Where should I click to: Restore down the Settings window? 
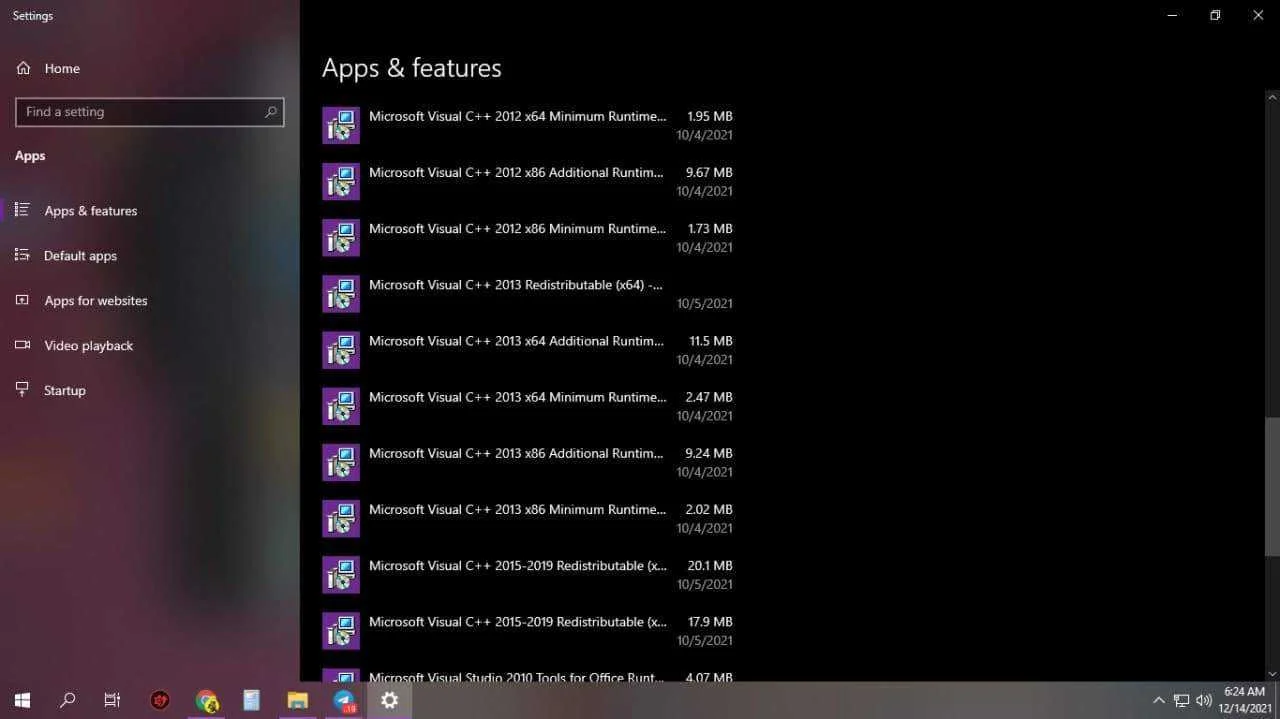(x=1215, y=15)
